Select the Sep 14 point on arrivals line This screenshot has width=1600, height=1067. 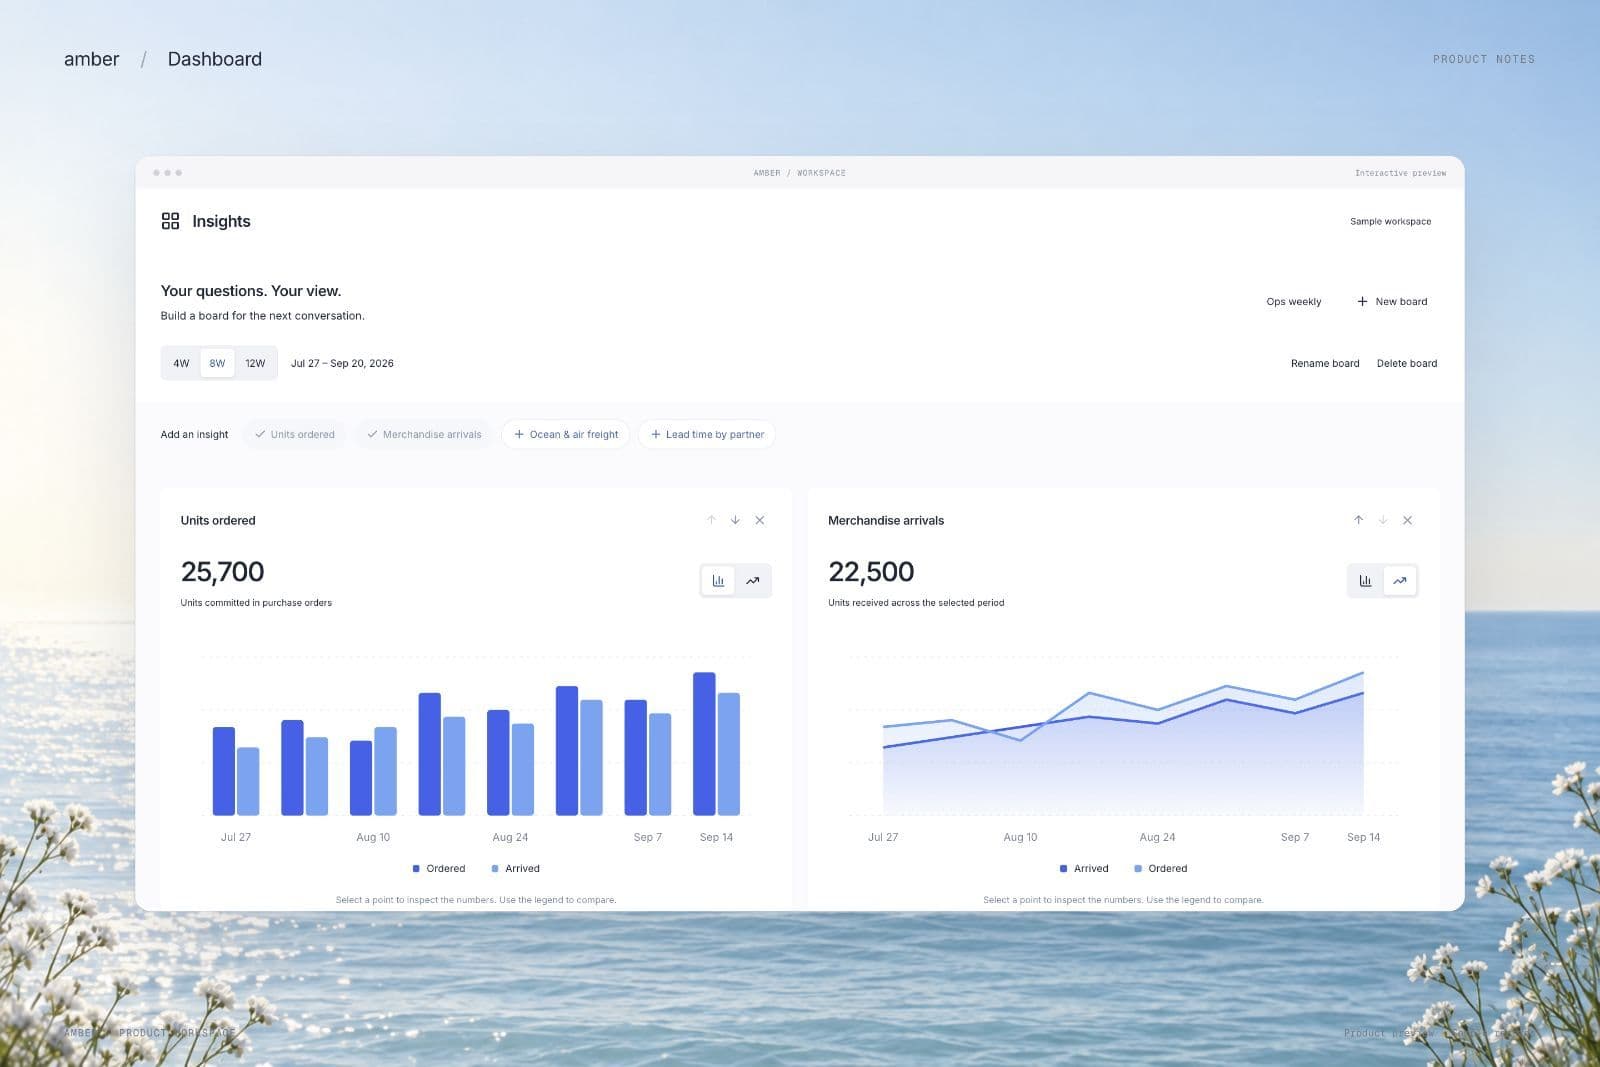click(x=1363, y=693)
